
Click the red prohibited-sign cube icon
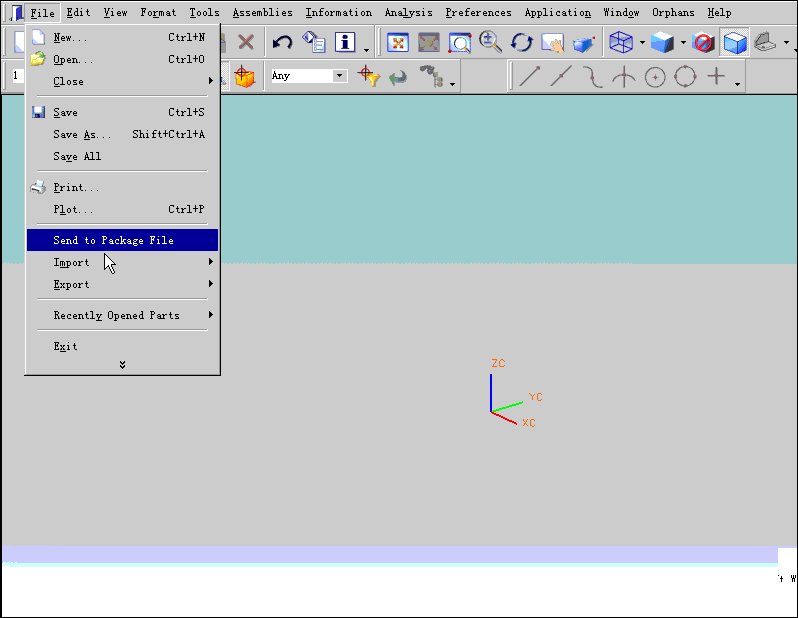703,42
